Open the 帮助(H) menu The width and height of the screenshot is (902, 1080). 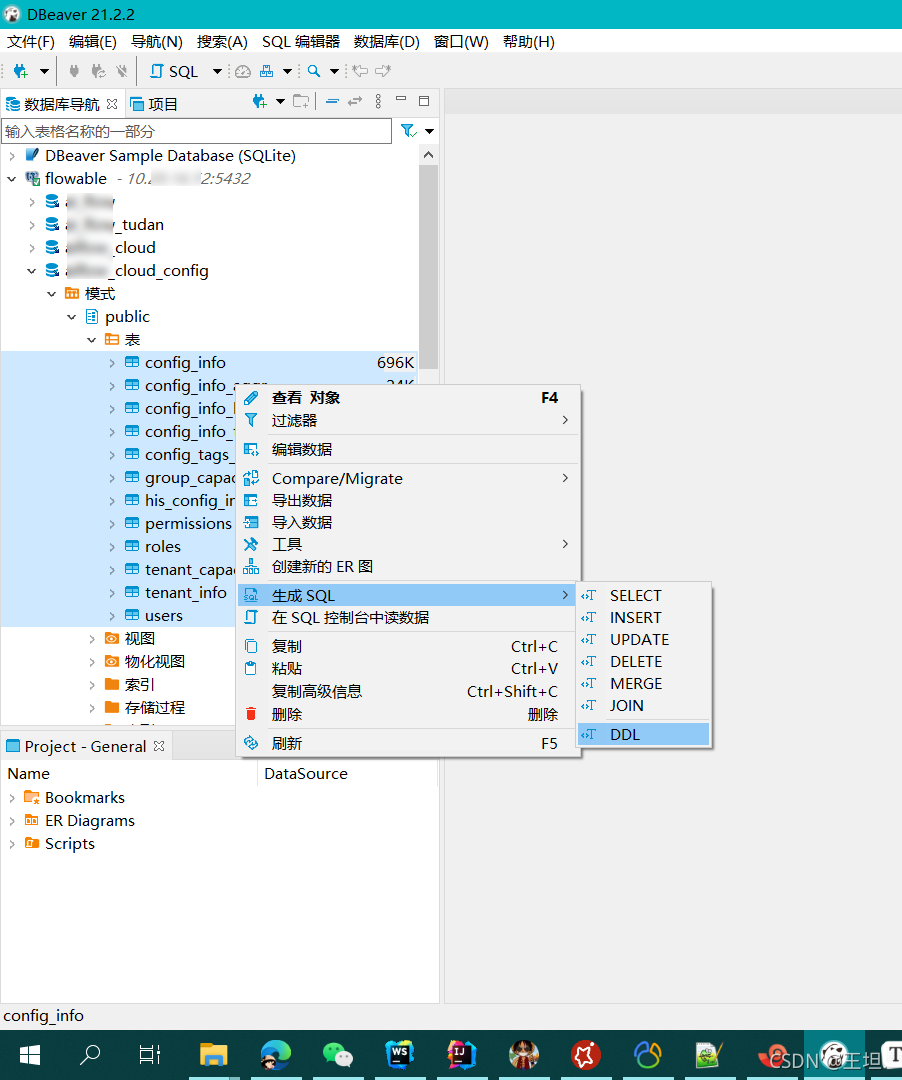tap(529, 42)
